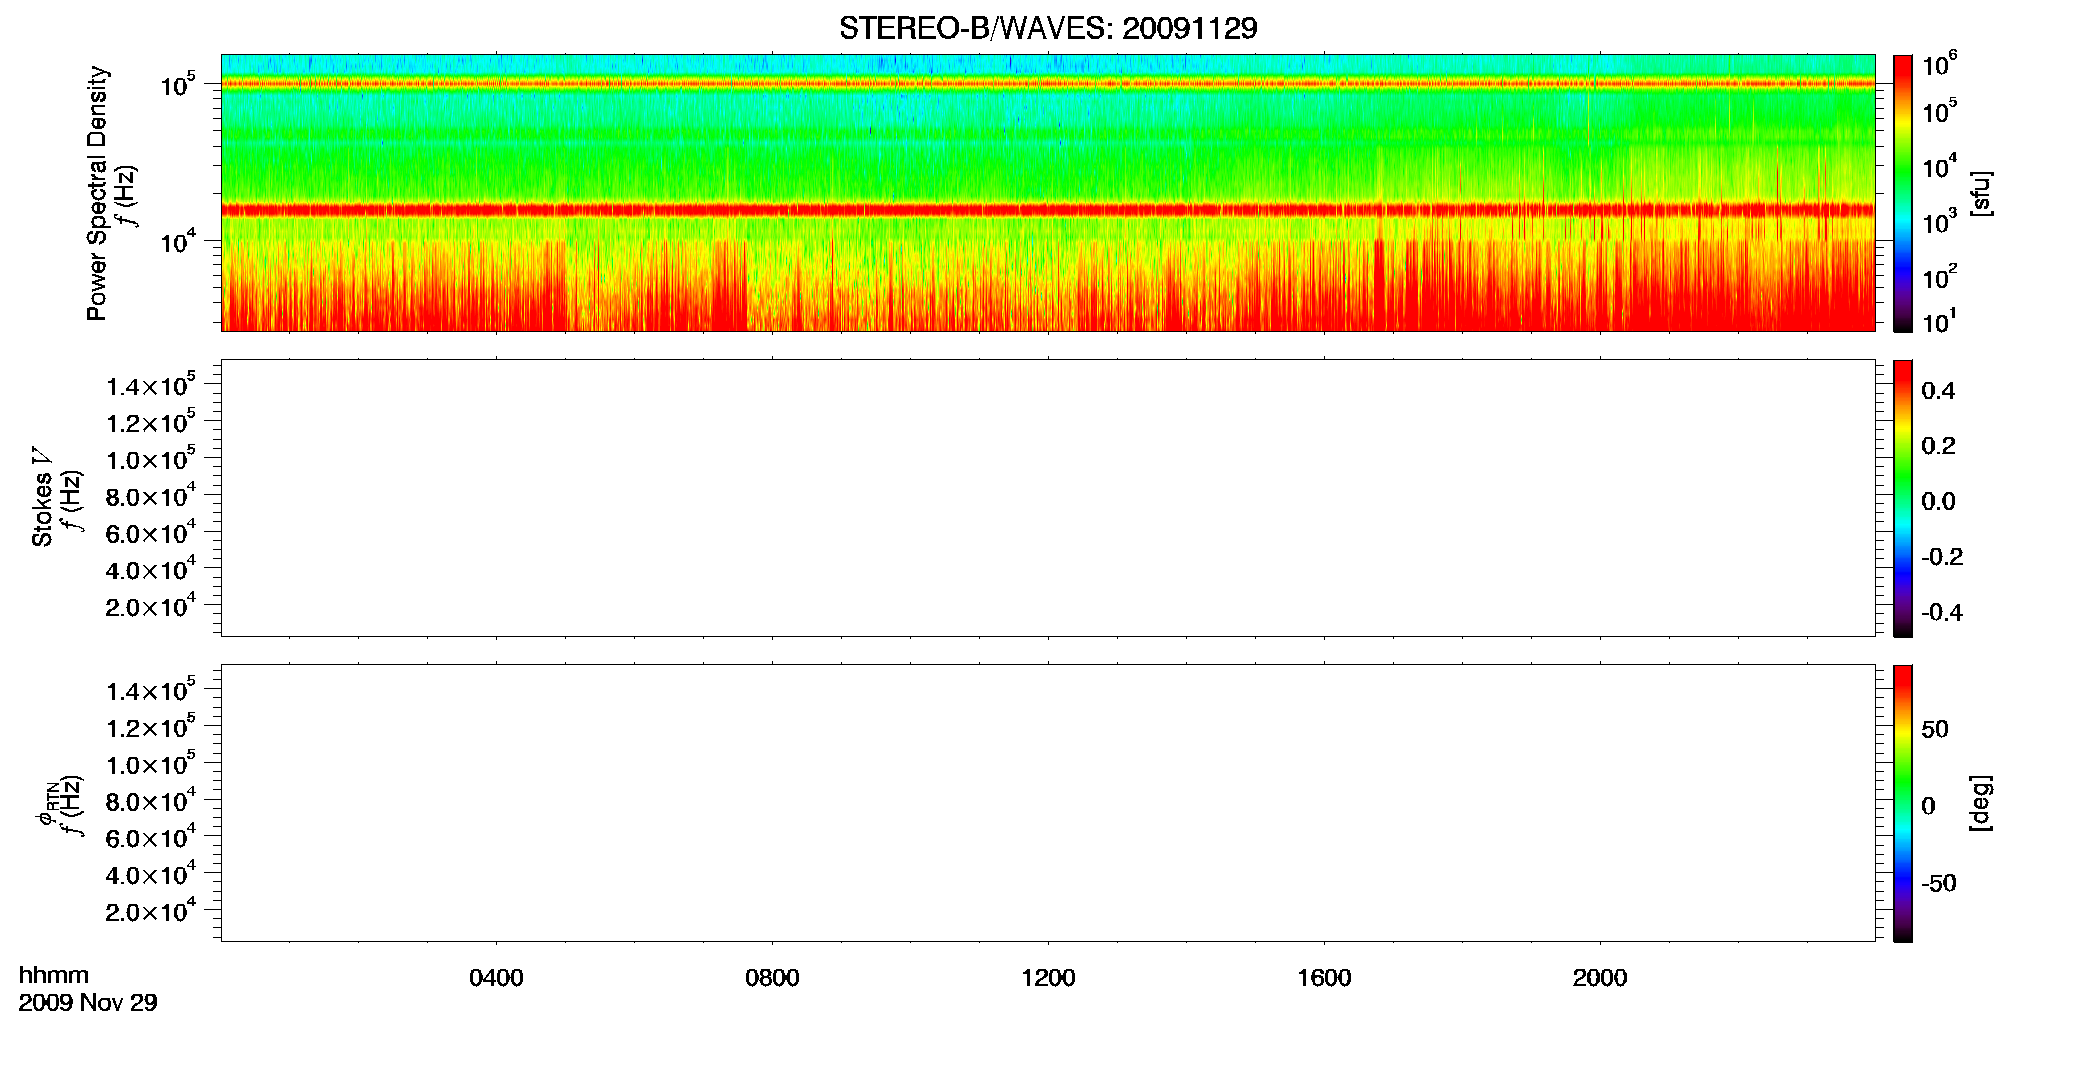Select the degree color bar for phi RTN
The image size is (2096, 1080).
tap(1903, 803)
